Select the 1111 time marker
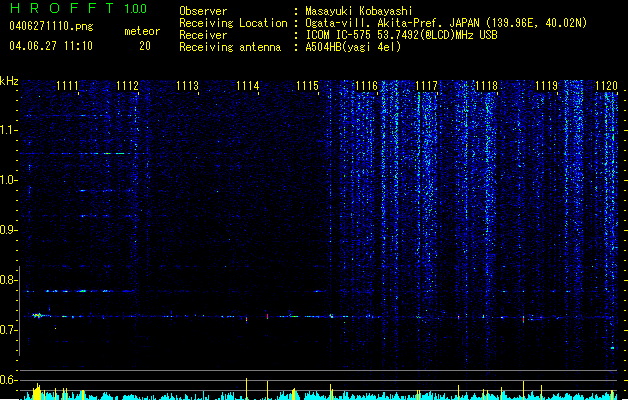Image resolution: width=629 pixels, height=400 pixels. pos(67,86)
